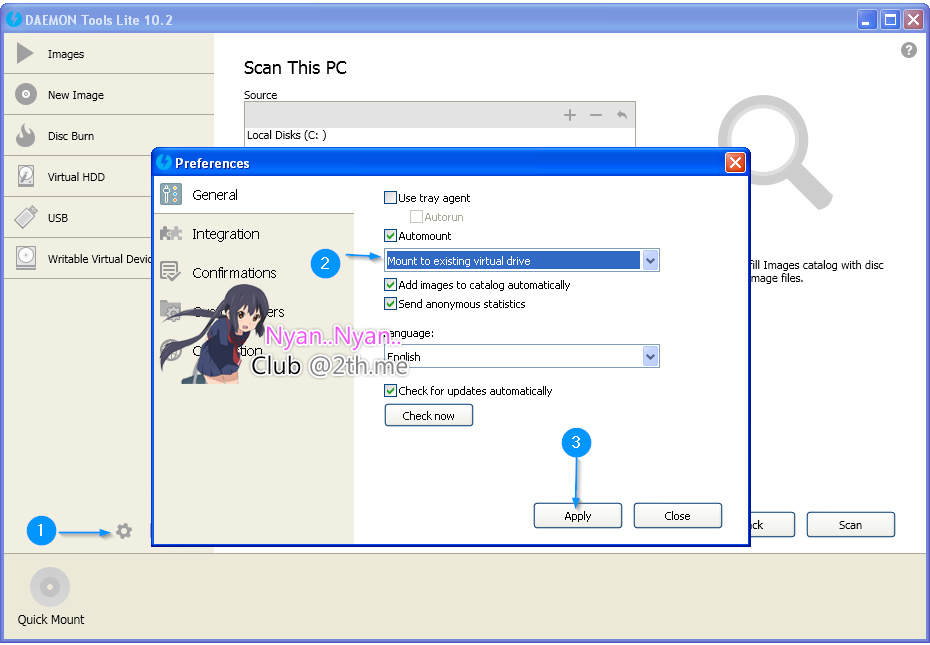
Task: Add a source with the plus icon
Action: (569, 115)
